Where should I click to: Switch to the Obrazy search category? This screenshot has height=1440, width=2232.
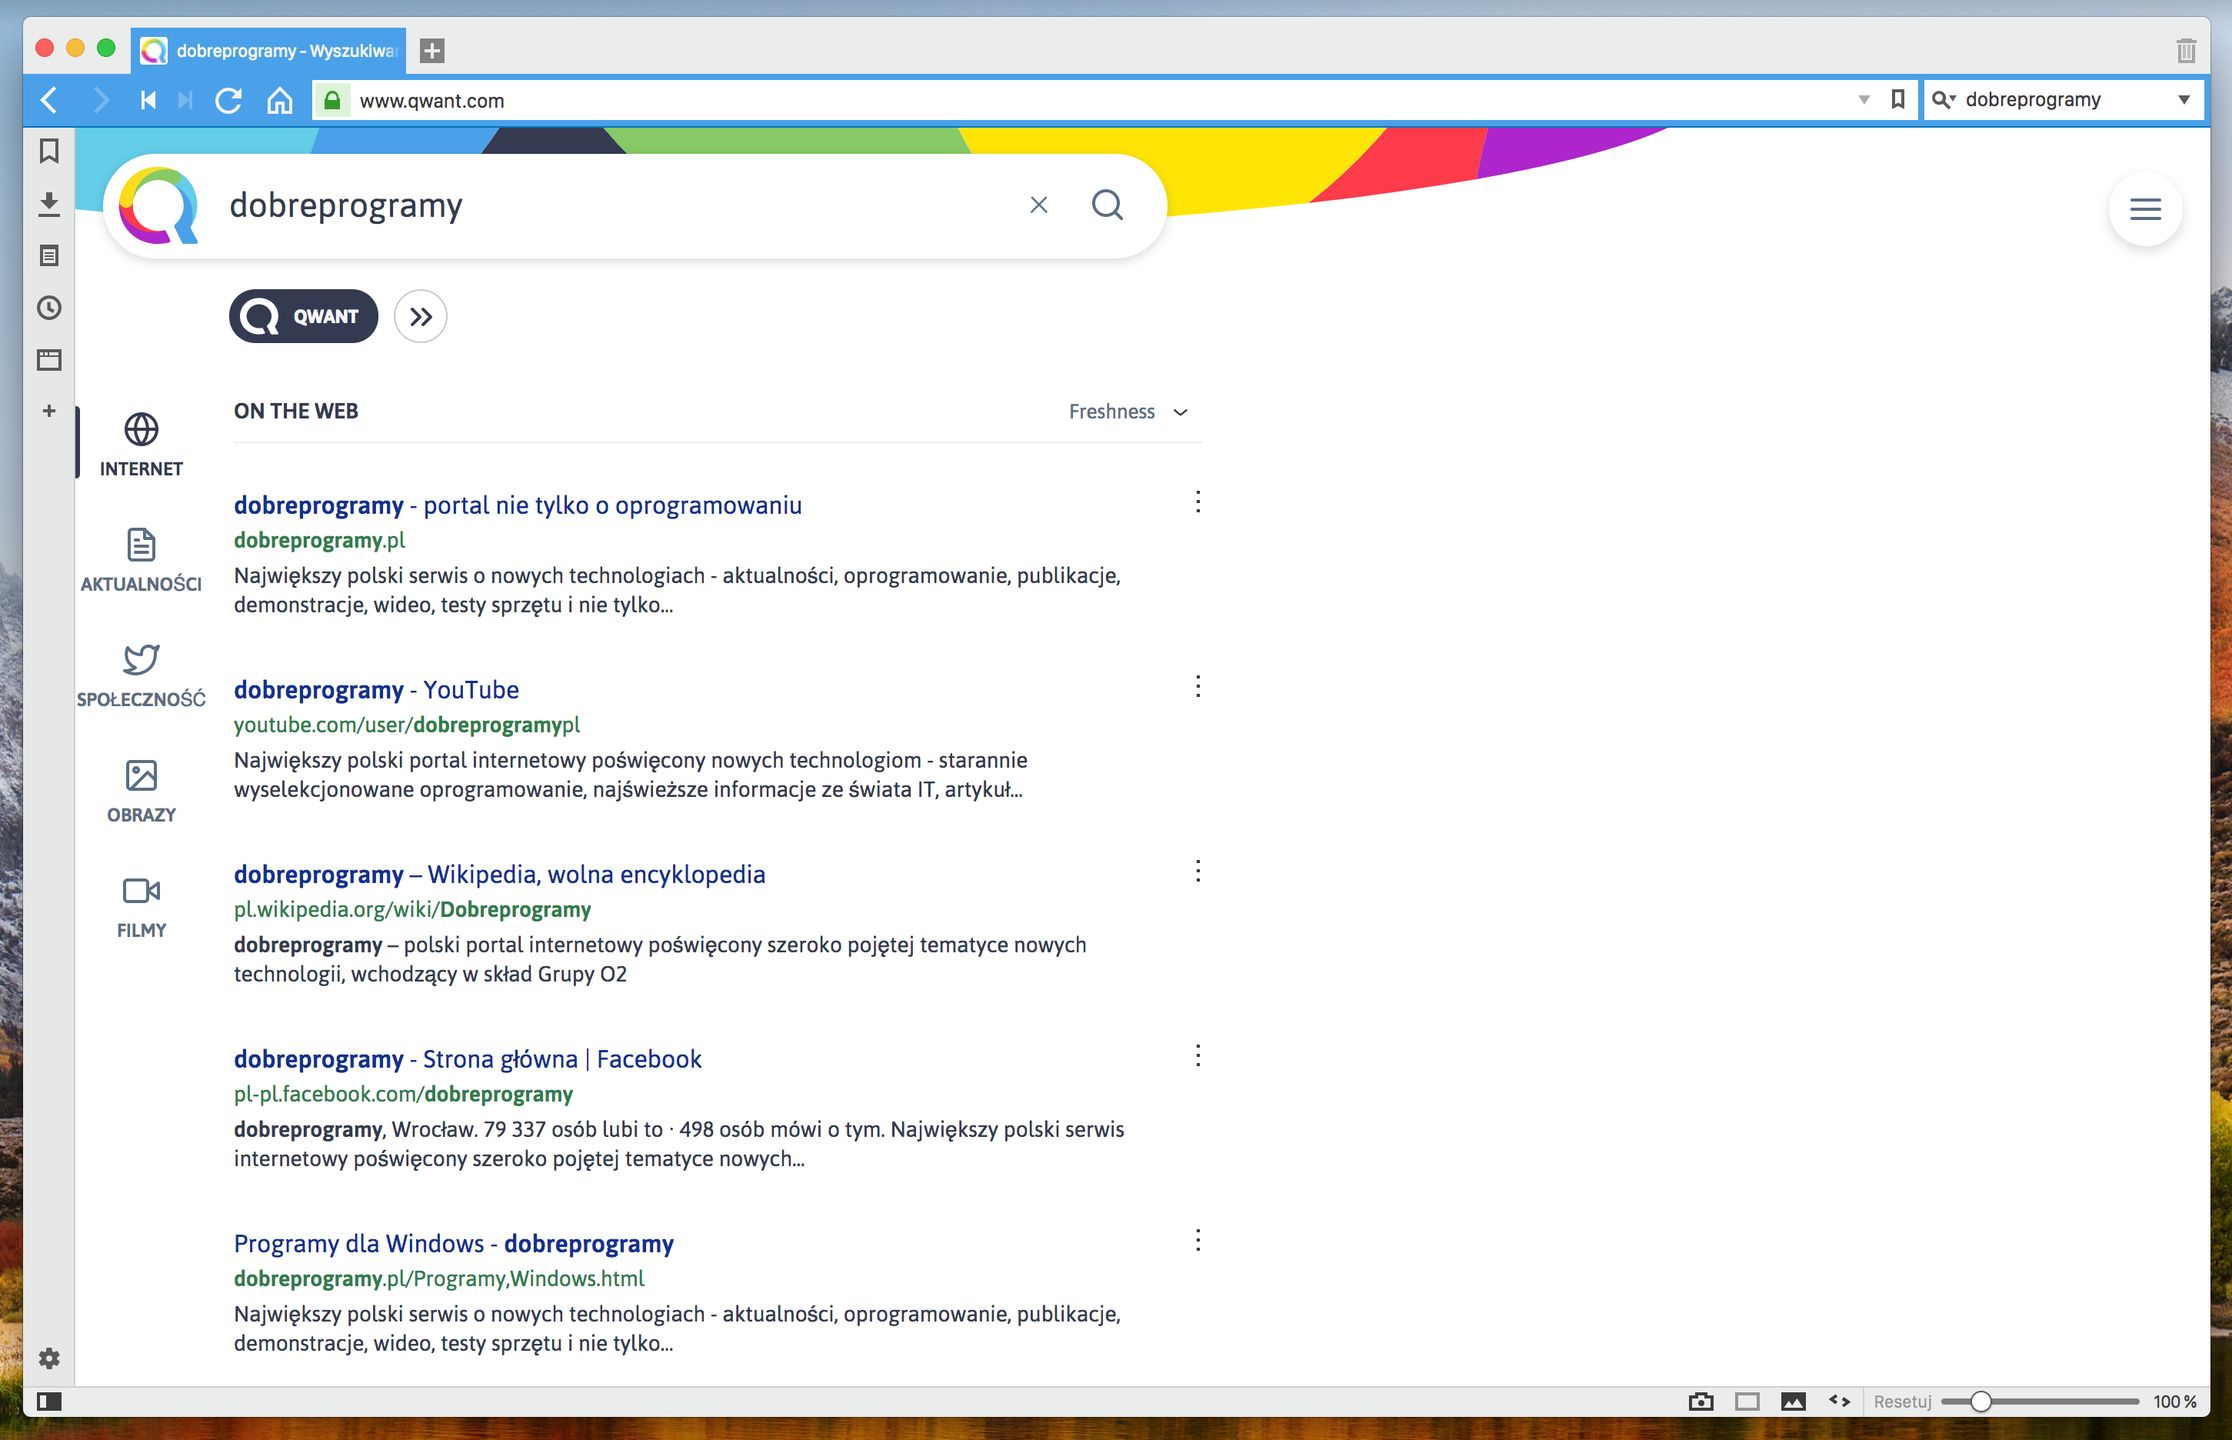point(141,790)
